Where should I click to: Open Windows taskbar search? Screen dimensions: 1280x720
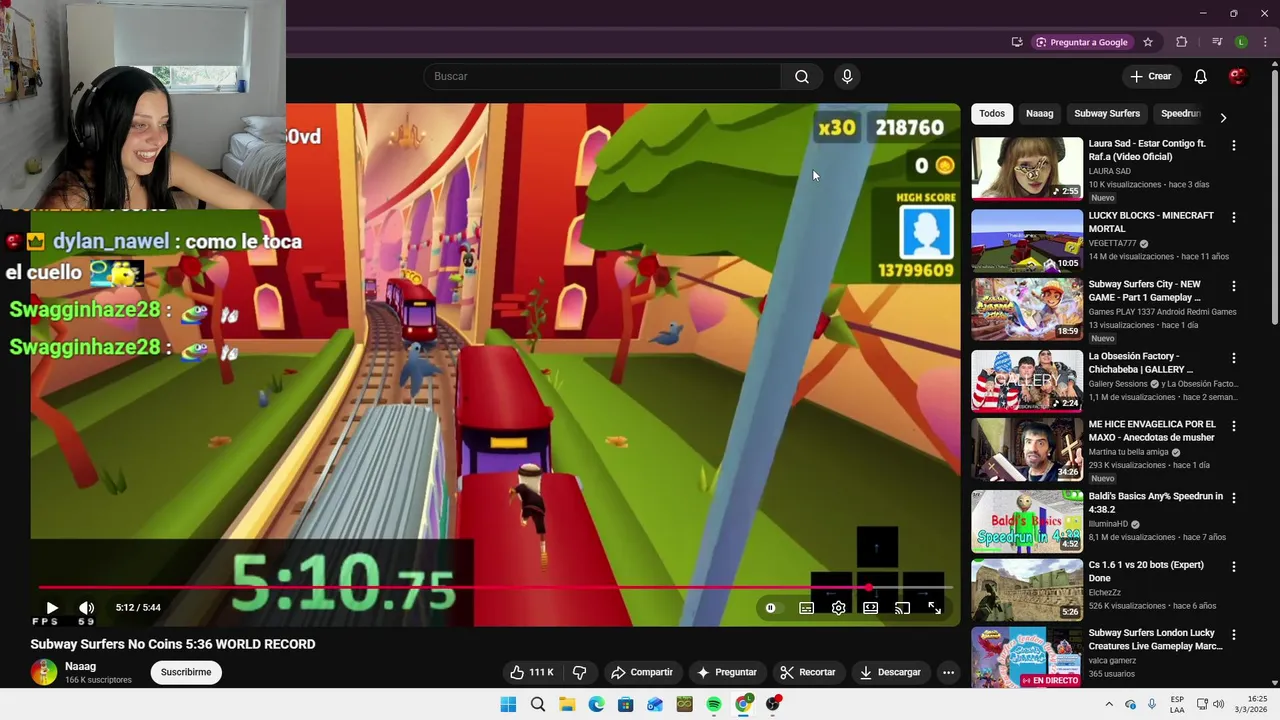[538, 704]
